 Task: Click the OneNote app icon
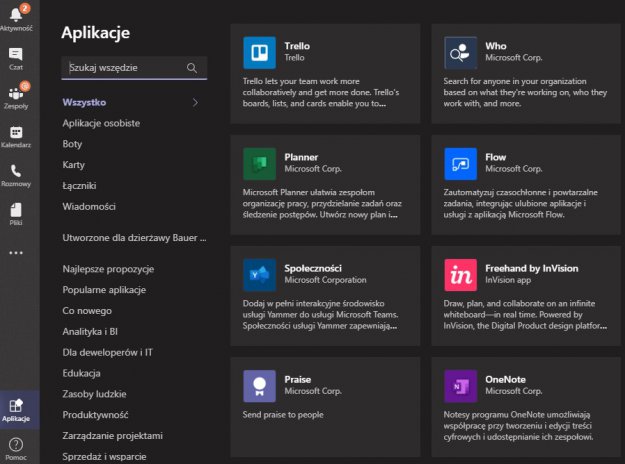pos(461,386)
